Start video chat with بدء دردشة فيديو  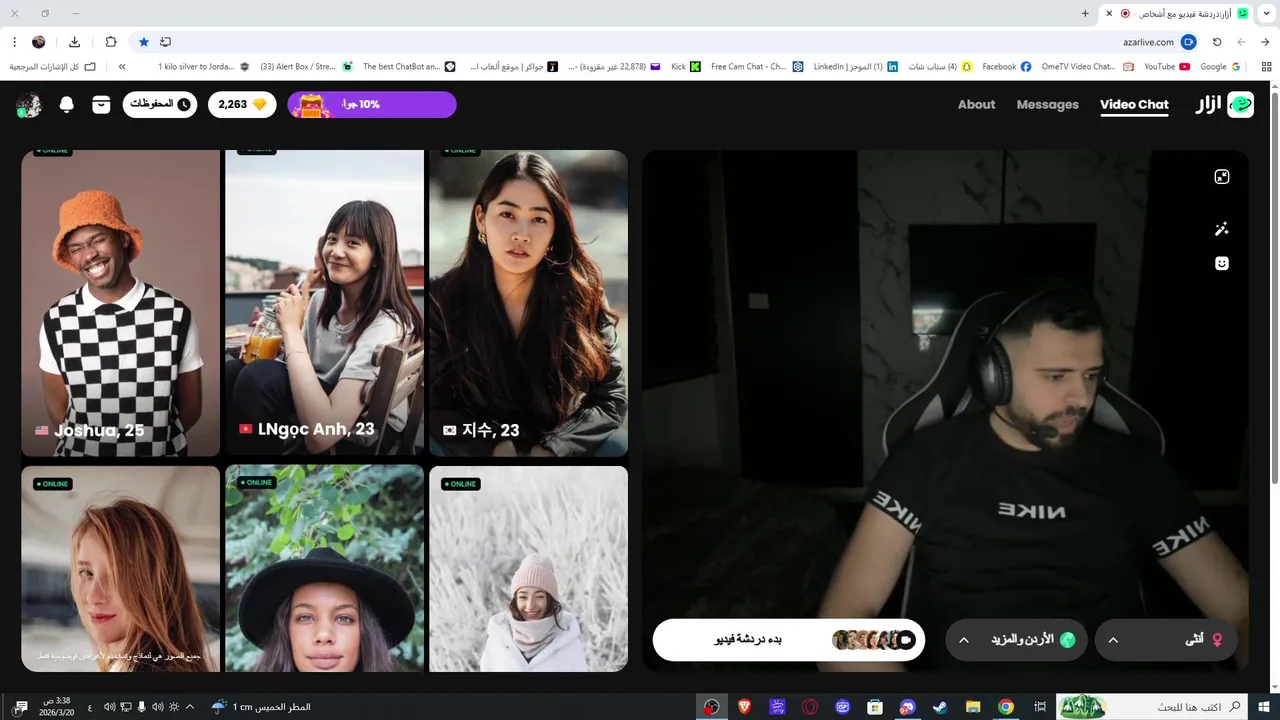[x=789, y=640]
